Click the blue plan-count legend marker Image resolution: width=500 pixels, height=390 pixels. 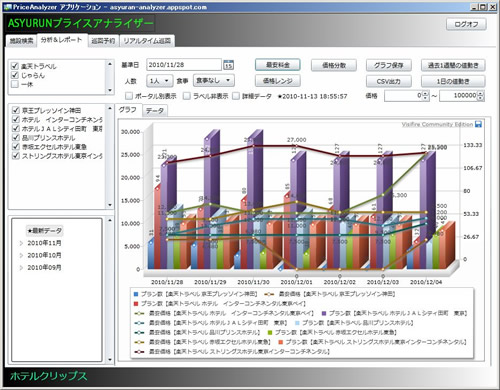[x=136, y=294]
